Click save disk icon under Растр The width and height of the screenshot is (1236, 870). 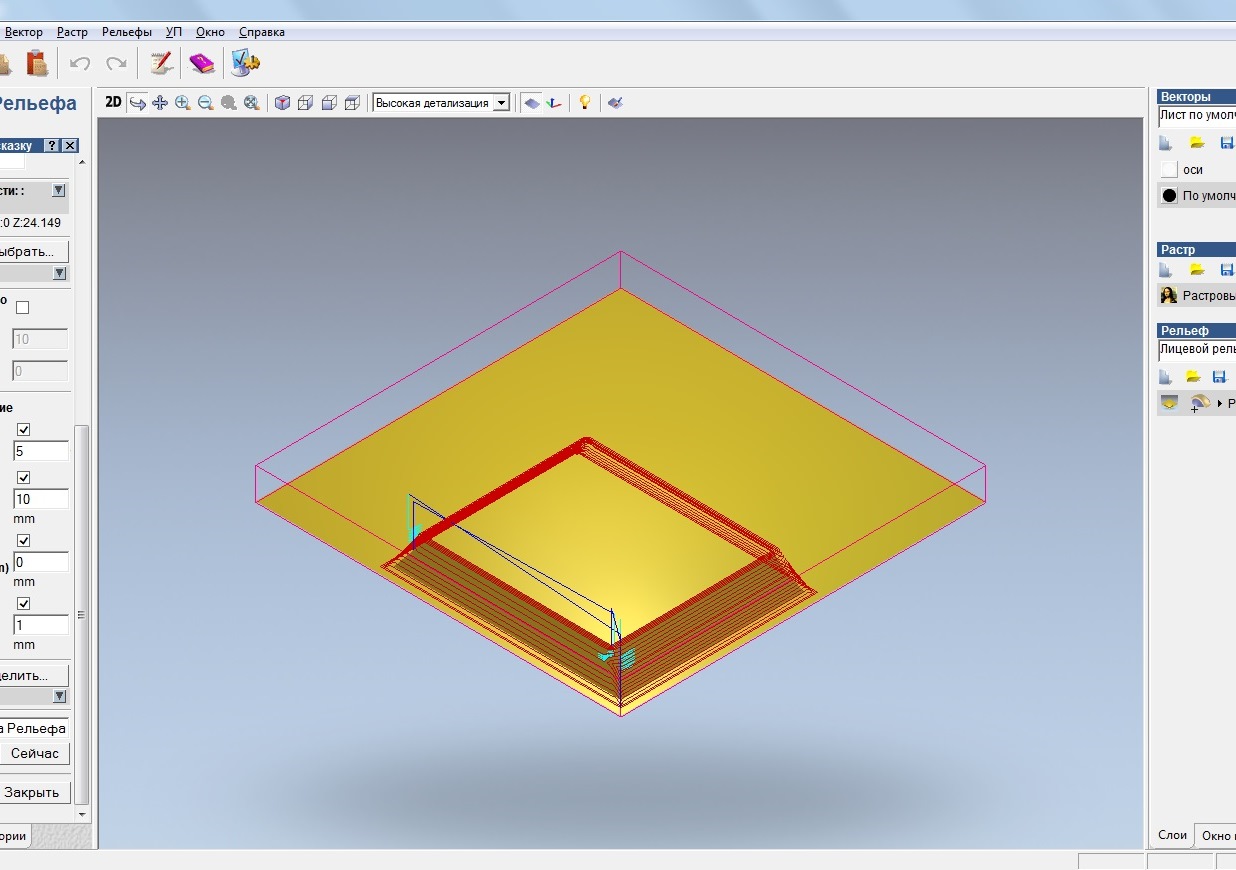(x=1226, y=270)
